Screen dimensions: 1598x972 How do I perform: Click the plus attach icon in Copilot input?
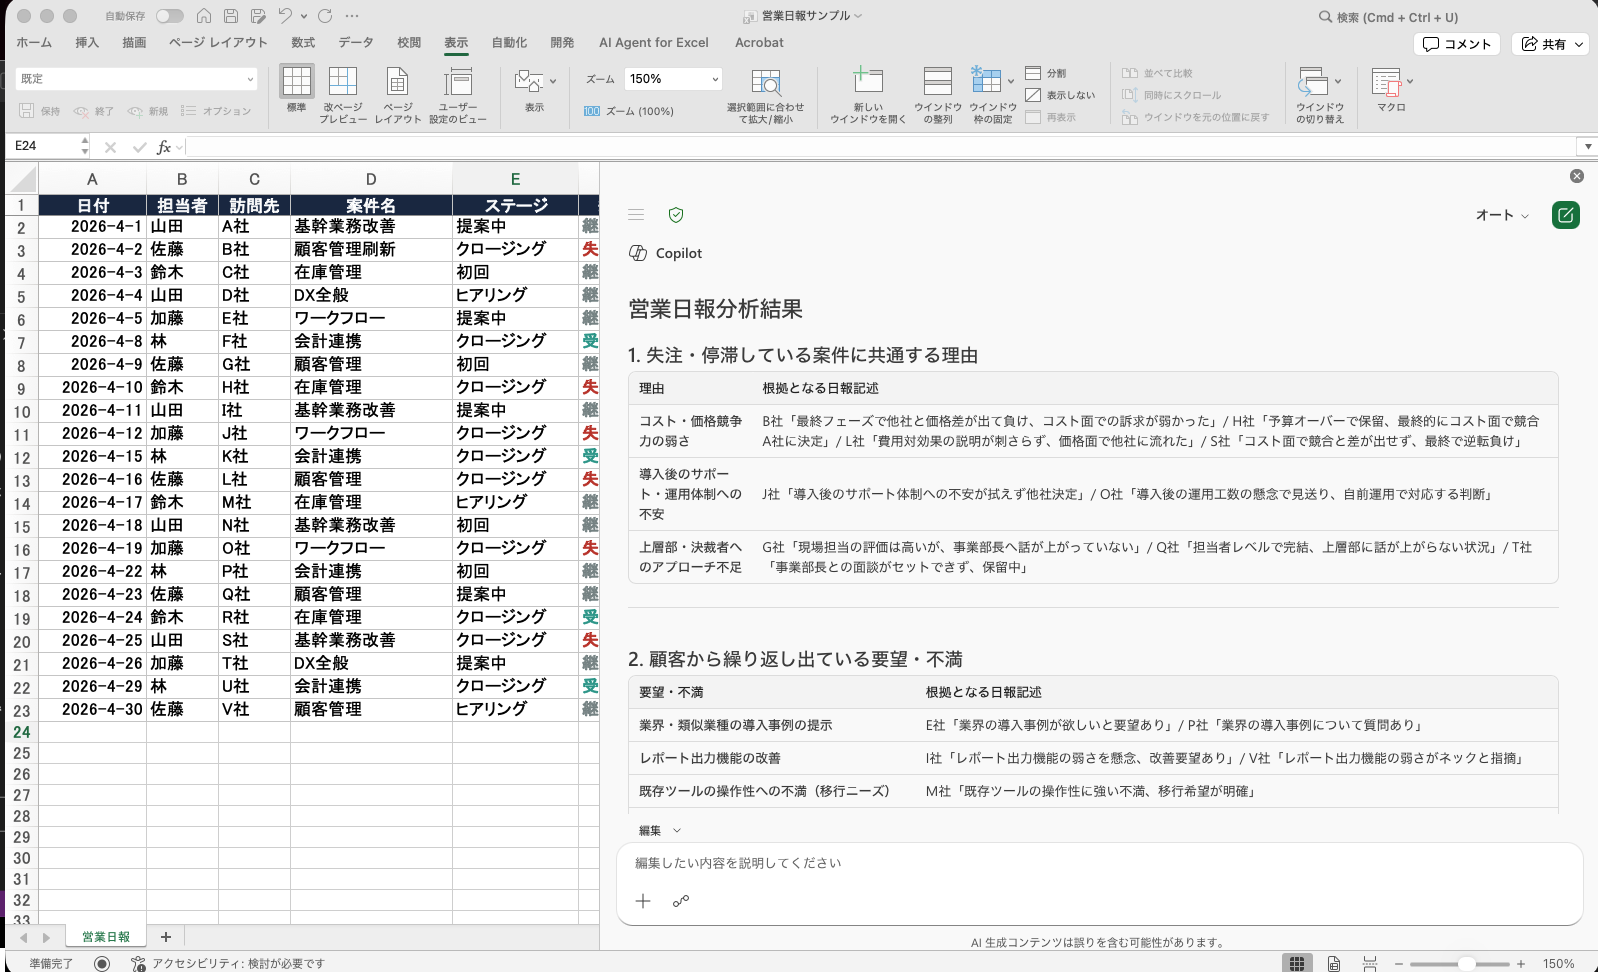coord(643,901)
